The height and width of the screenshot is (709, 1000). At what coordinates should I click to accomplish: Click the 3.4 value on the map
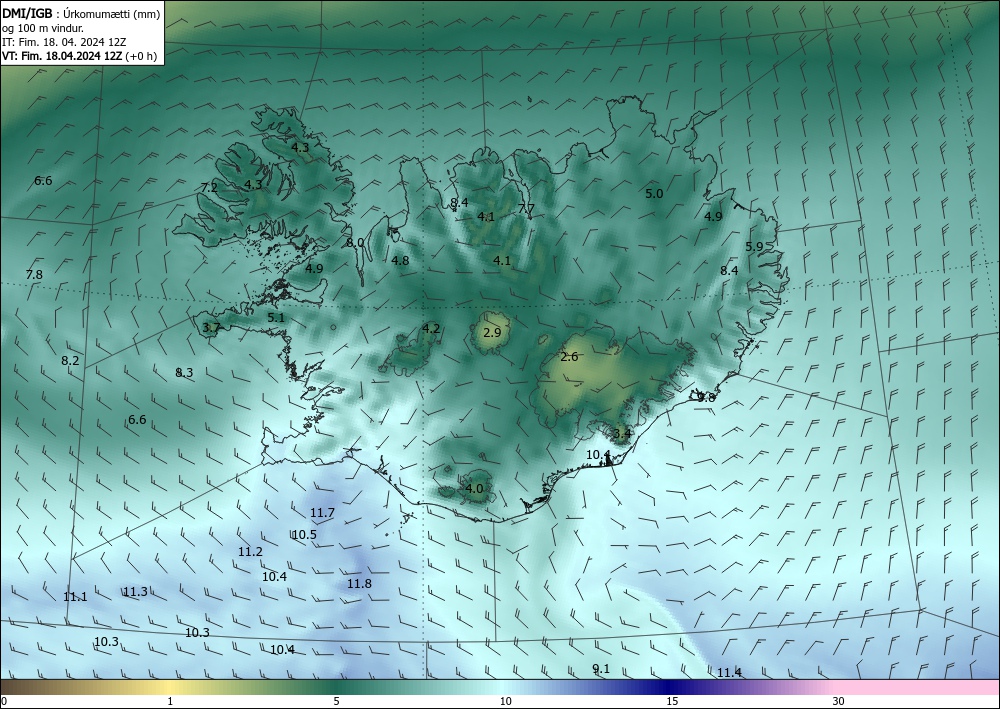tap(622, 434)
